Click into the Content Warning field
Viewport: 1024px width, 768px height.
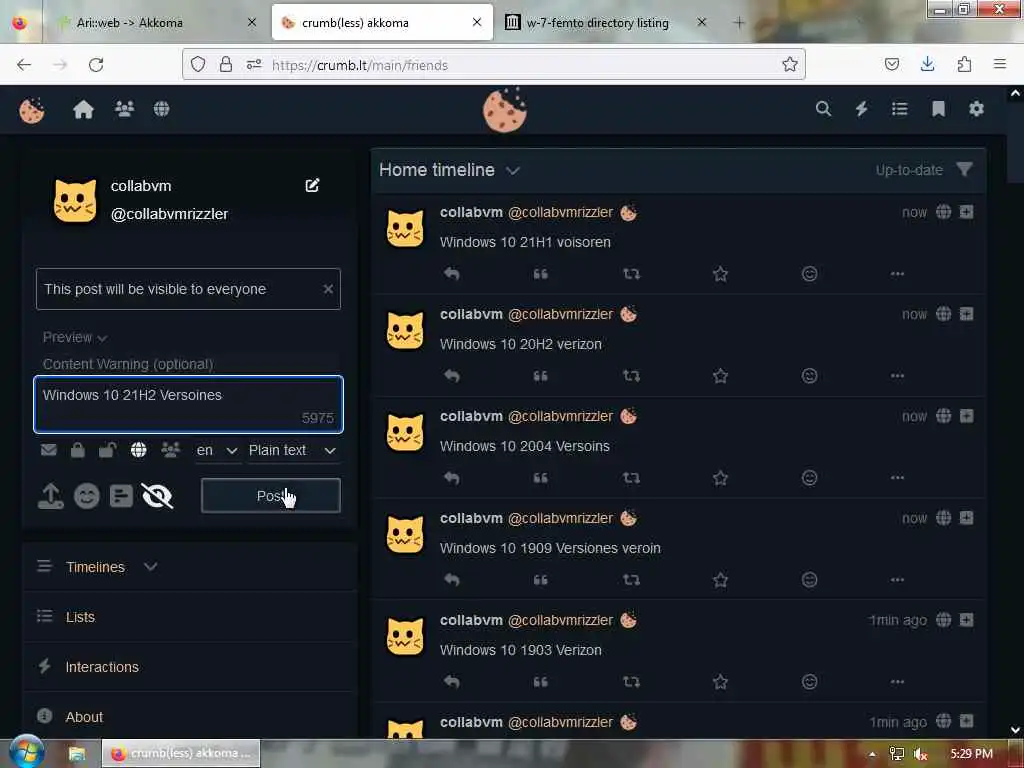(189, 364)
